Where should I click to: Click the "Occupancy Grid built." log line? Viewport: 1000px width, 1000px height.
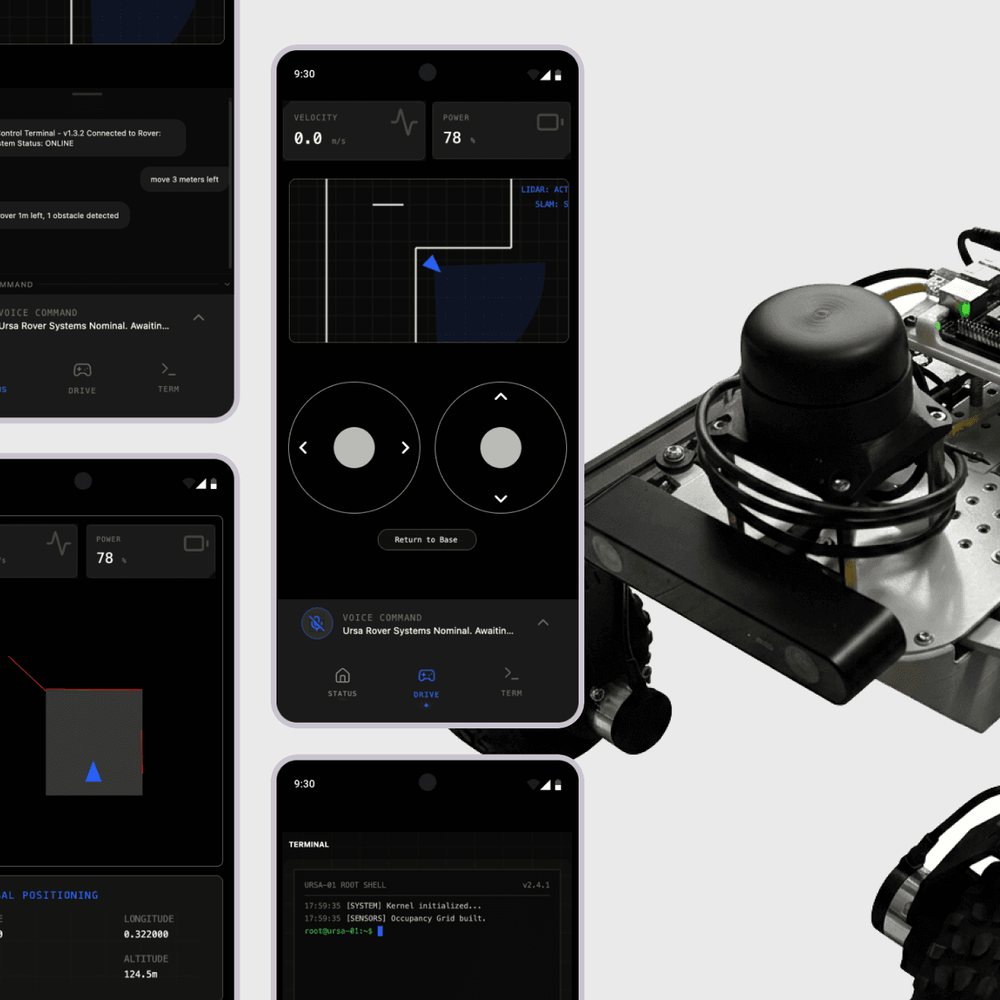[395, 918]
